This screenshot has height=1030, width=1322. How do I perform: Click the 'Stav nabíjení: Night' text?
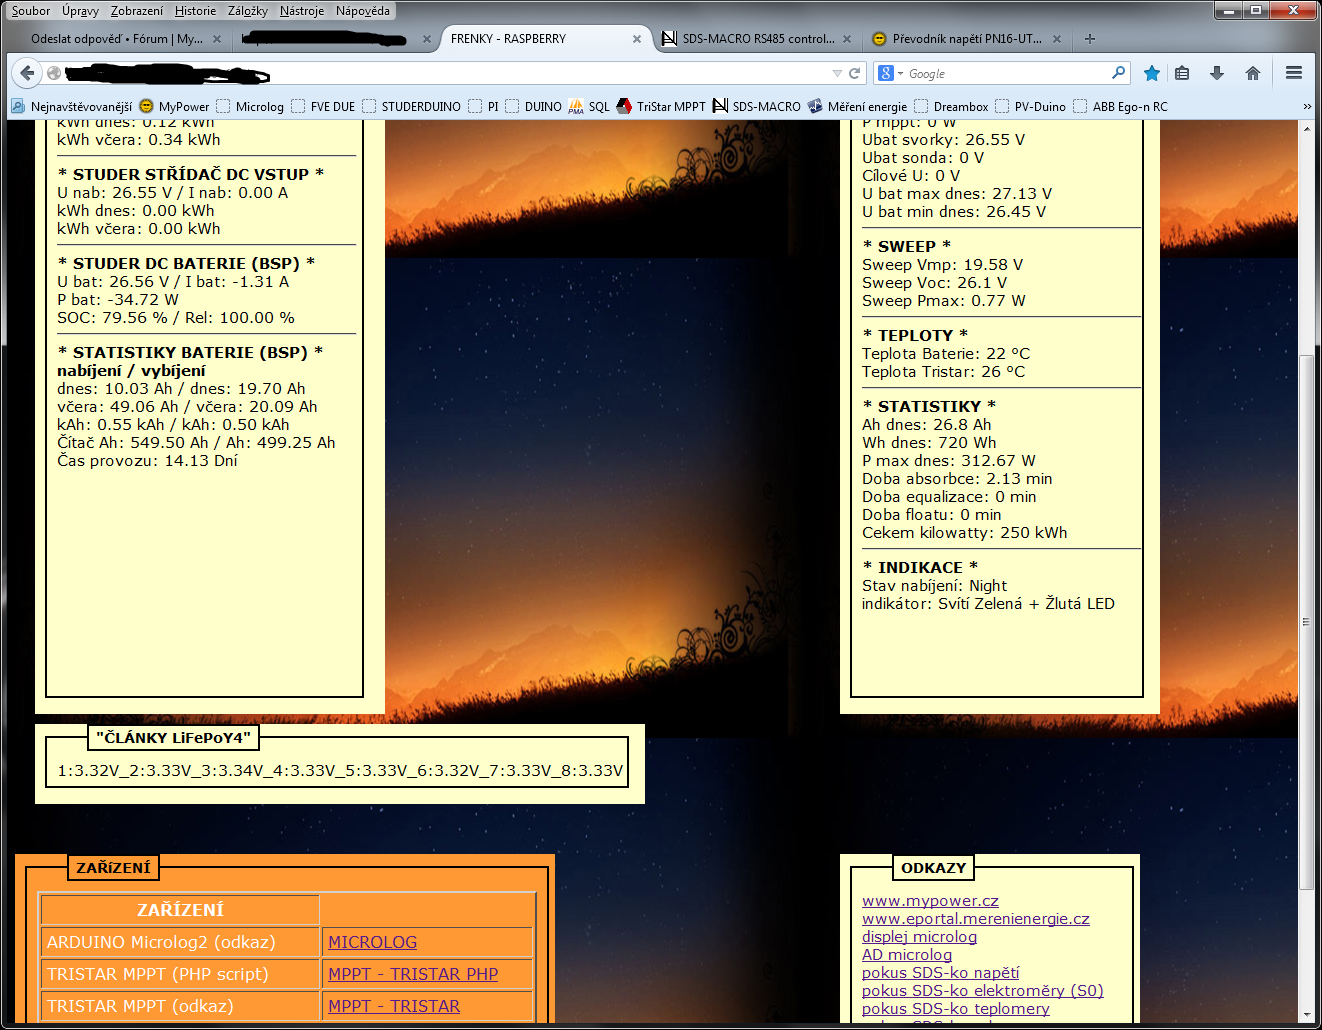934,586
